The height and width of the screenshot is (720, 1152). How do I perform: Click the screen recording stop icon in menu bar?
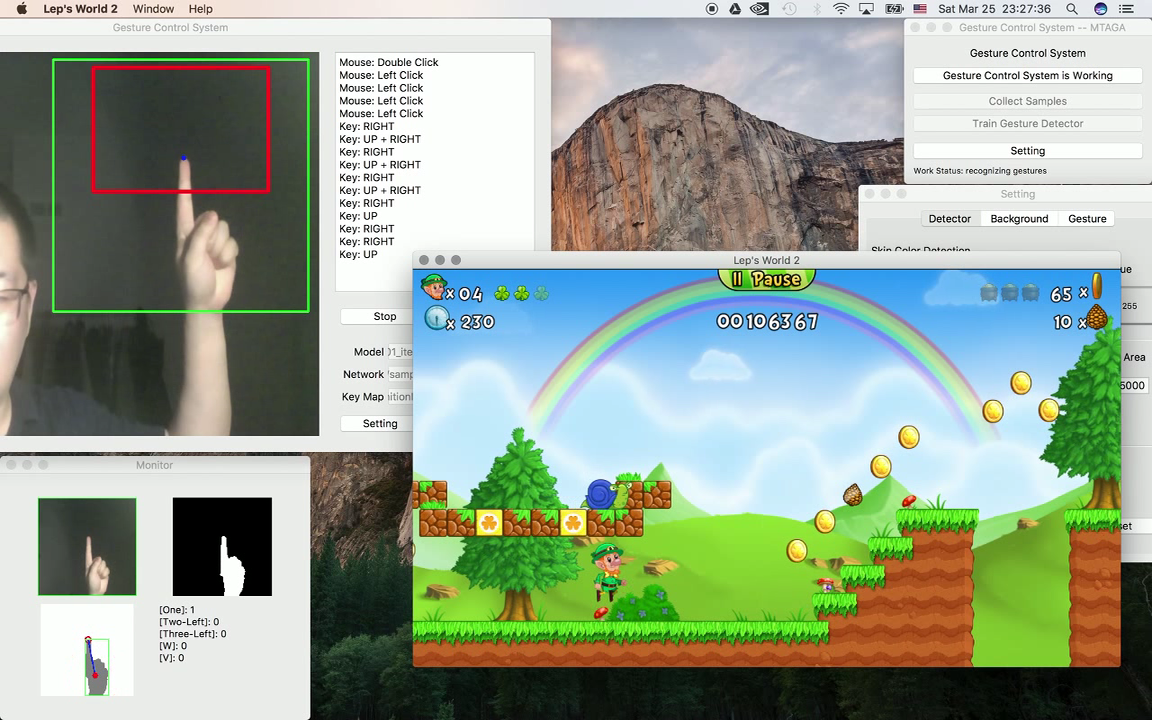click(711, 9)
